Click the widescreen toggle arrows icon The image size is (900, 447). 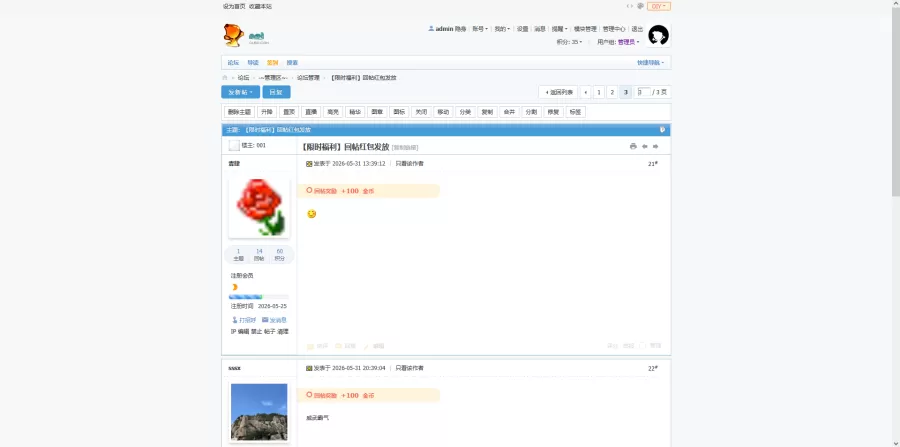tap(630, 6)
